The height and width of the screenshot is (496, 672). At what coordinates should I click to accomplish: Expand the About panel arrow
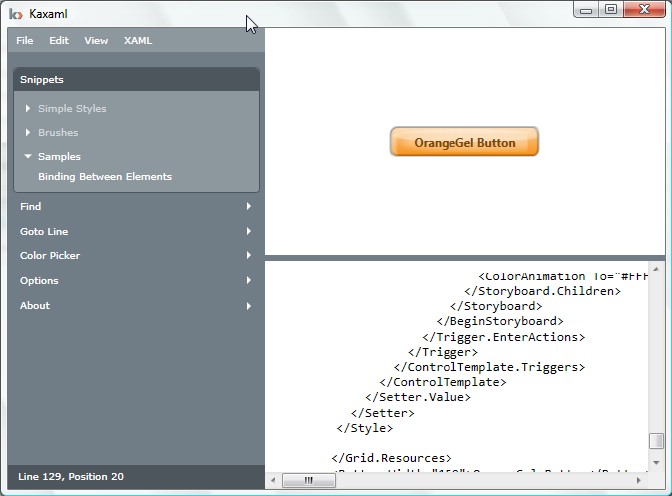pos(249,306)
